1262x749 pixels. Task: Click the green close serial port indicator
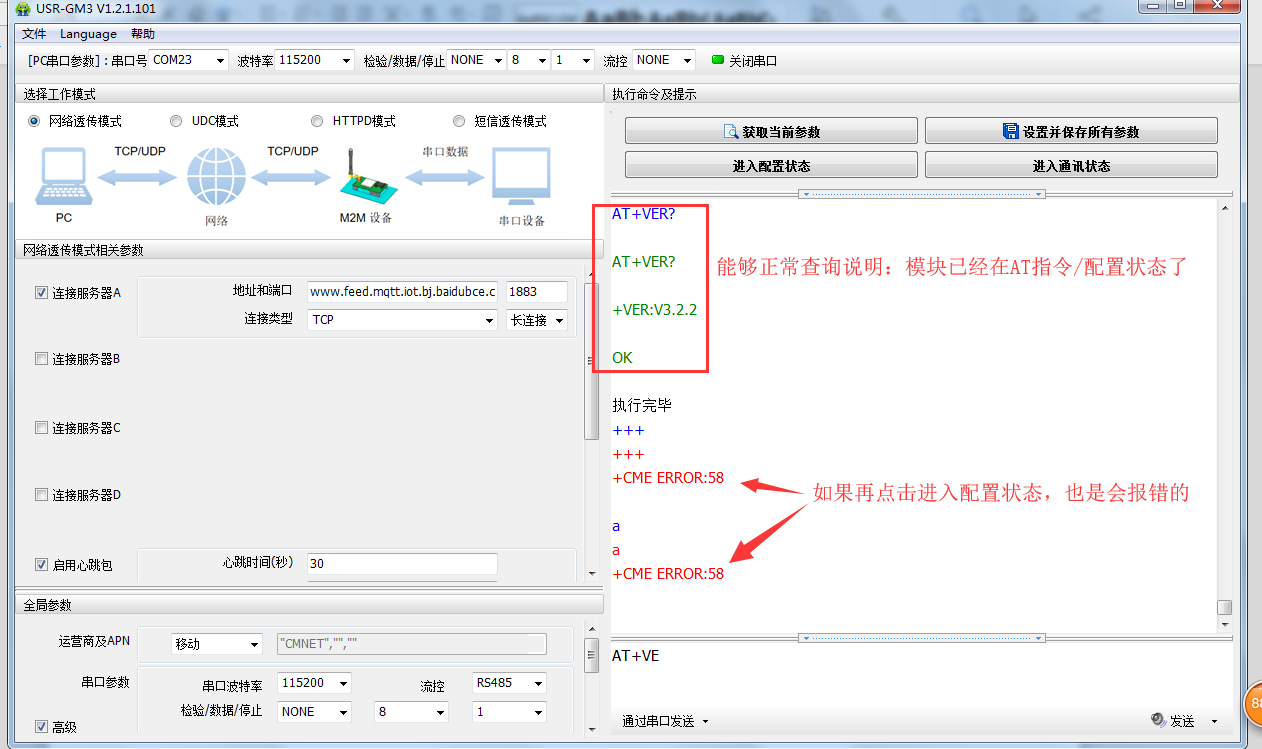click(717, 60)
